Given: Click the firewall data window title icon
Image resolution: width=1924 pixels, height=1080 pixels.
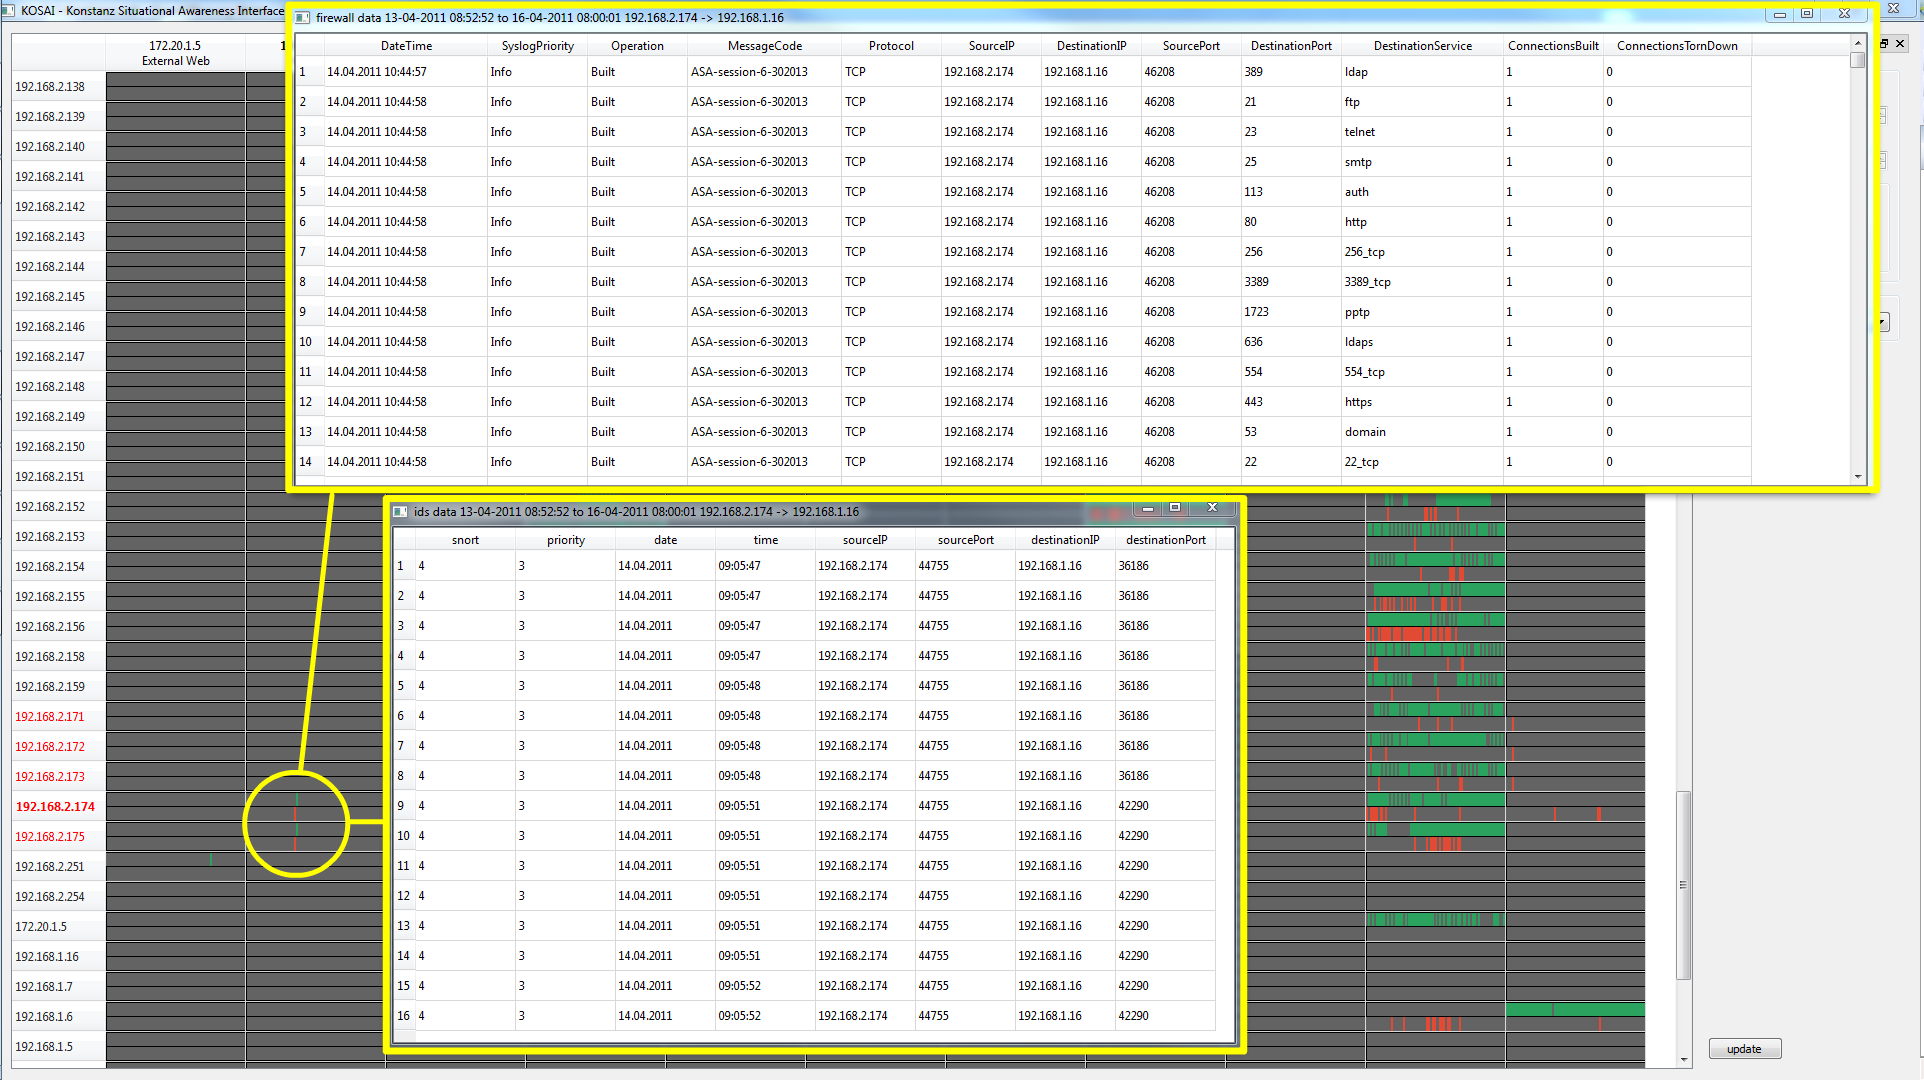Looking at the screenshot, I should tap(303, 17).
